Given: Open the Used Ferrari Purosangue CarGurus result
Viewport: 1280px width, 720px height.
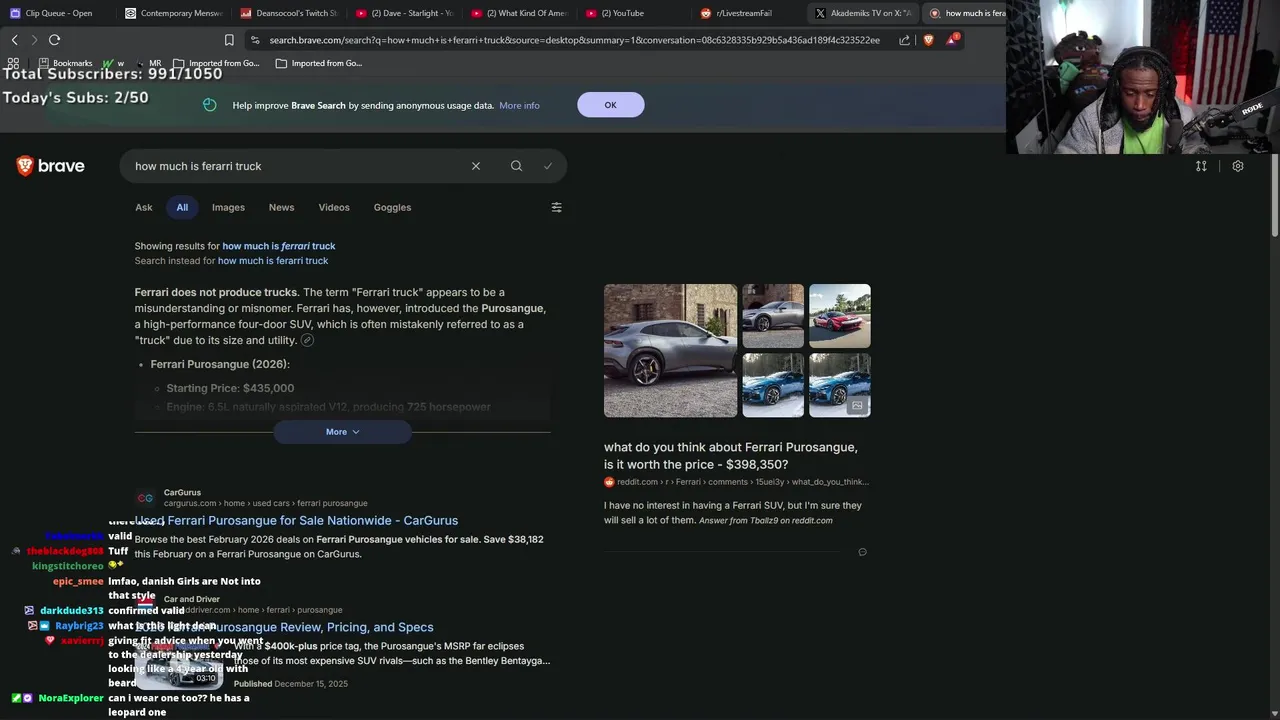Looking at the screenshot, I should [x=296, y=520].
